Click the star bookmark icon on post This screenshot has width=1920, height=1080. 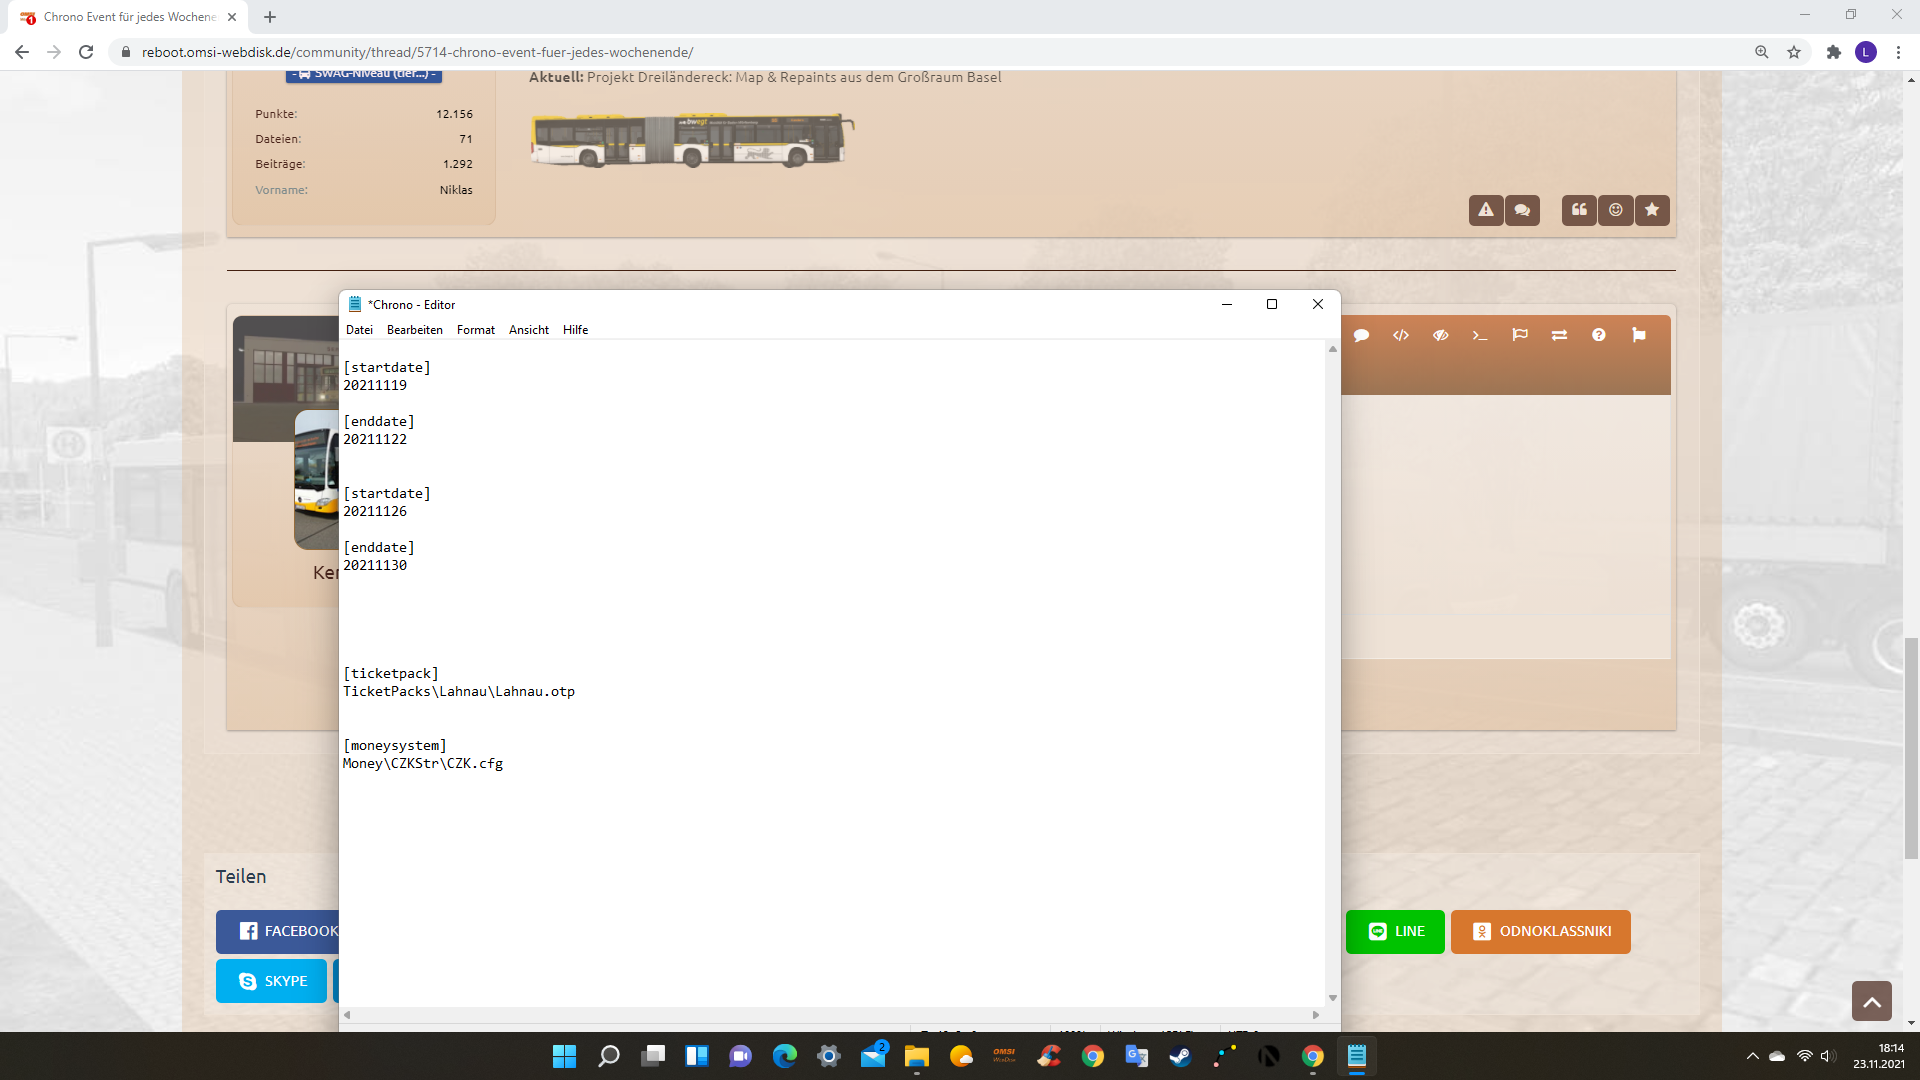click(1652, 210)
